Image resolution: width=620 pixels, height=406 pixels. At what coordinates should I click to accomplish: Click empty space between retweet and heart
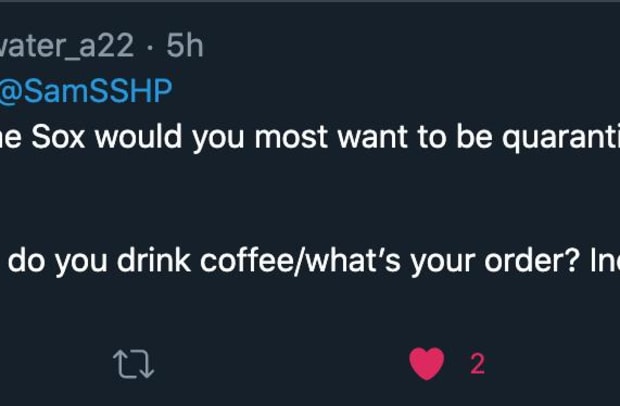[281, 364]
